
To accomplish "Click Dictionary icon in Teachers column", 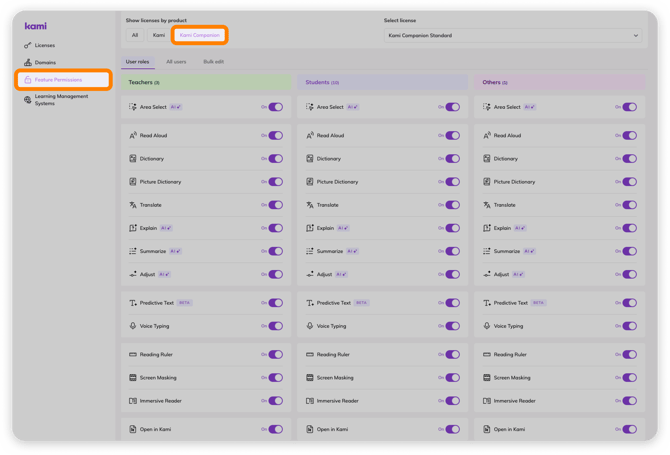I will point(133,159).
